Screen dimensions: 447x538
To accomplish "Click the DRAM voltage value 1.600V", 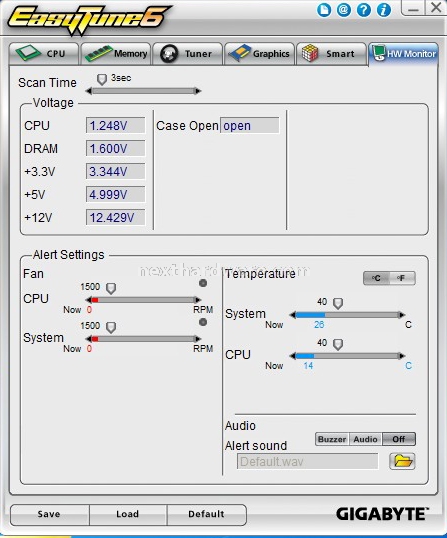I will click(116, 149).
